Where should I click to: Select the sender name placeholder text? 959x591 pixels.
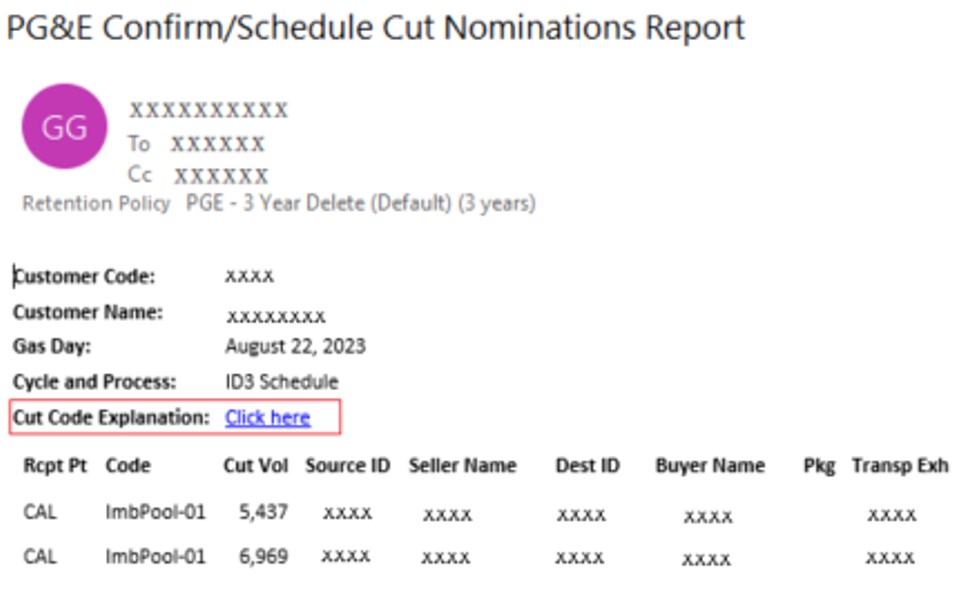208,110
